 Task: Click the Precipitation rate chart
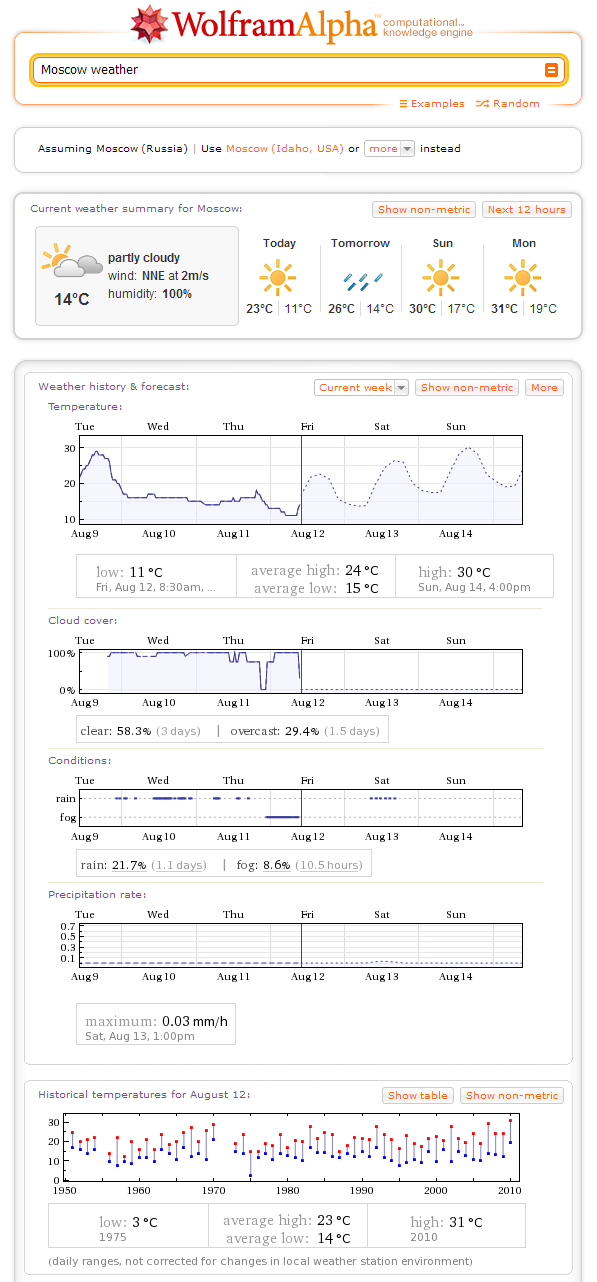[x=301, y=944]
